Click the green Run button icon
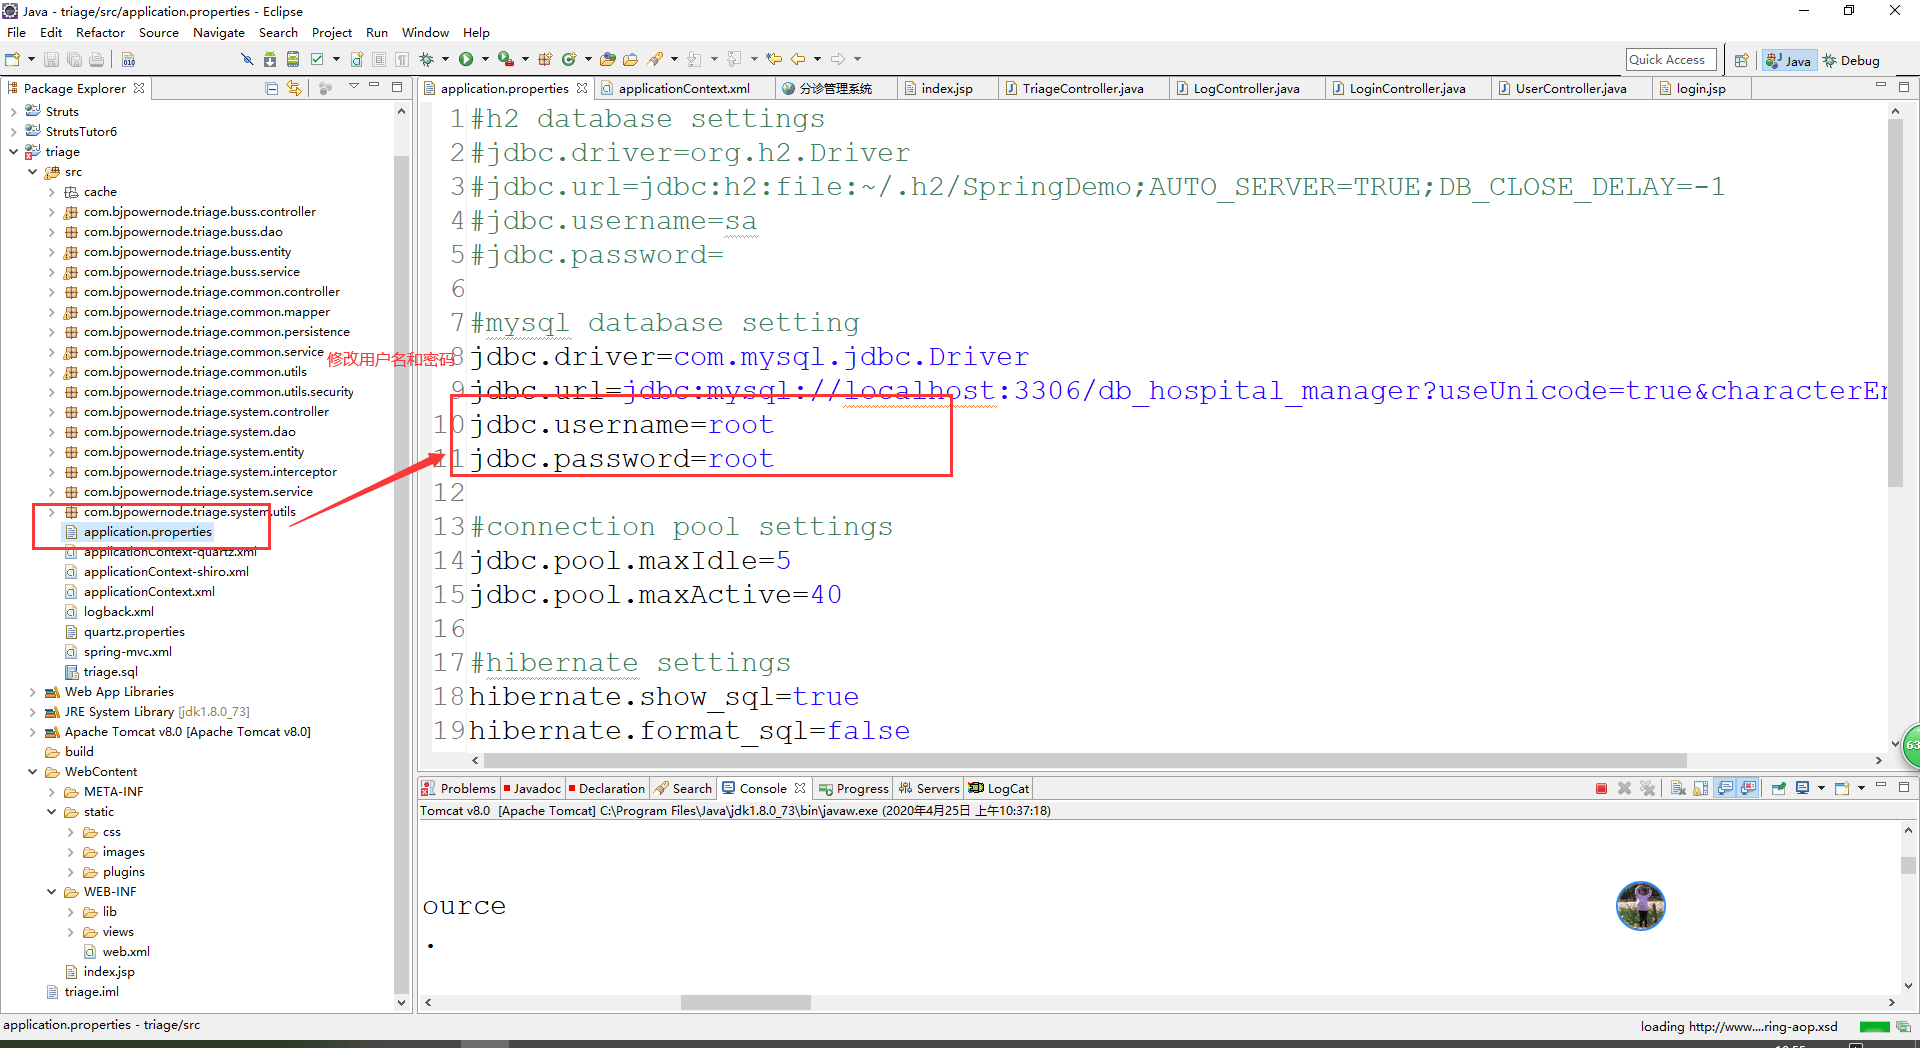 466,59
